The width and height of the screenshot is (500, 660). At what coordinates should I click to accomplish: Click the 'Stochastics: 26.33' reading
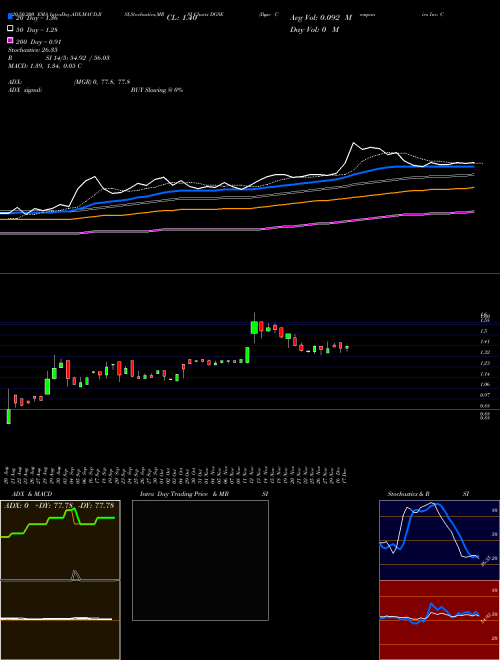32,50
